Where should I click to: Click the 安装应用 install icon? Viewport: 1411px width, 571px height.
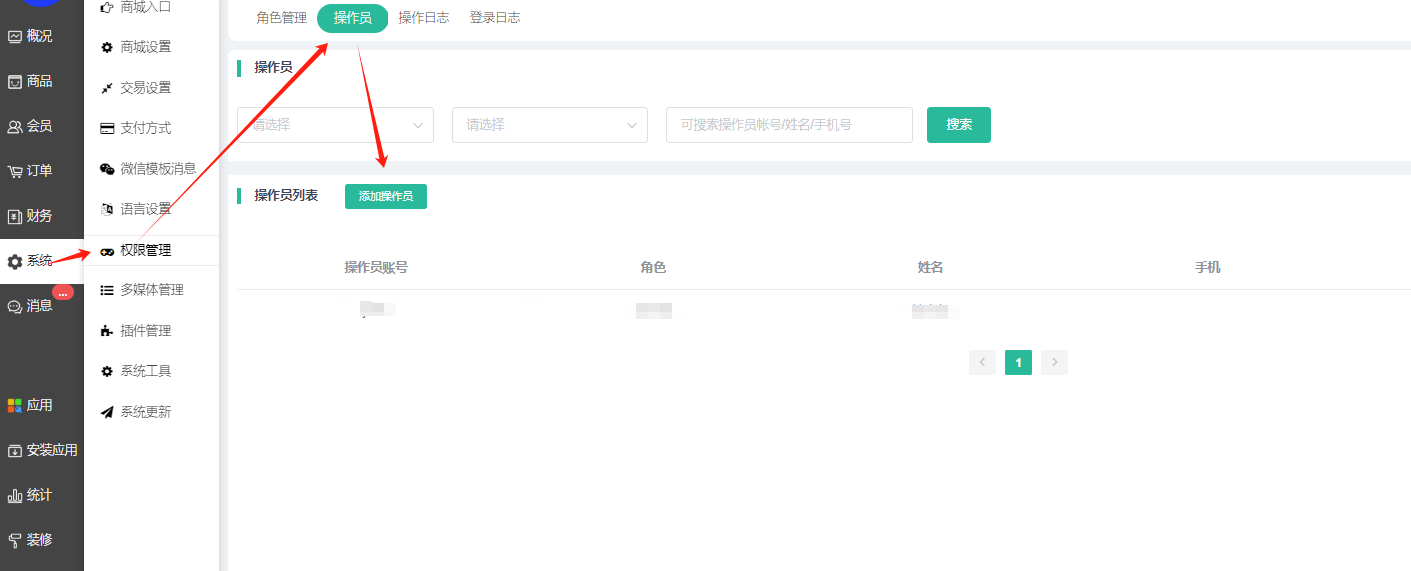(x=15, y=450)
